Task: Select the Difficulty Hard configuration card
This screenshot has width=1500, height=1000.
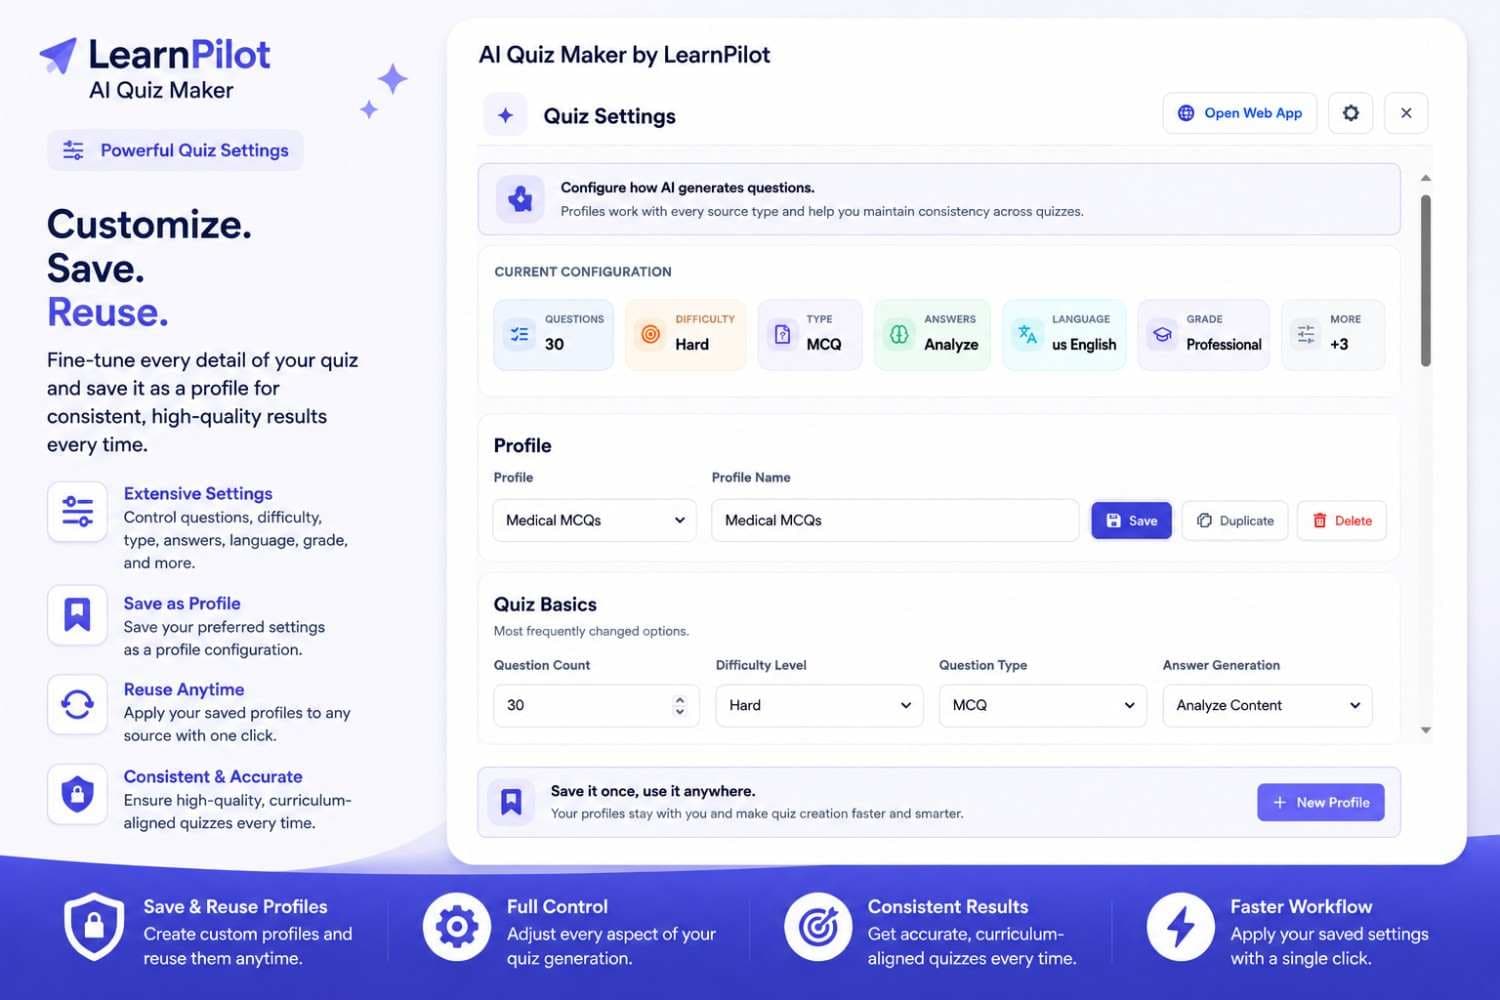Action: click(x=685, y=334)
